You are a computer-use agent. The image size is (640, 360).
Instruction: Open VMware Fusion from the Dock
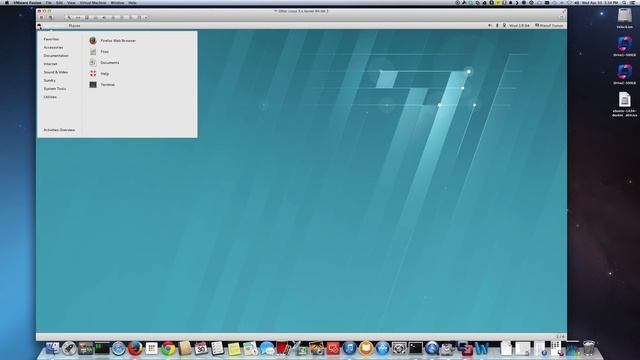click(x=465, y=348)
